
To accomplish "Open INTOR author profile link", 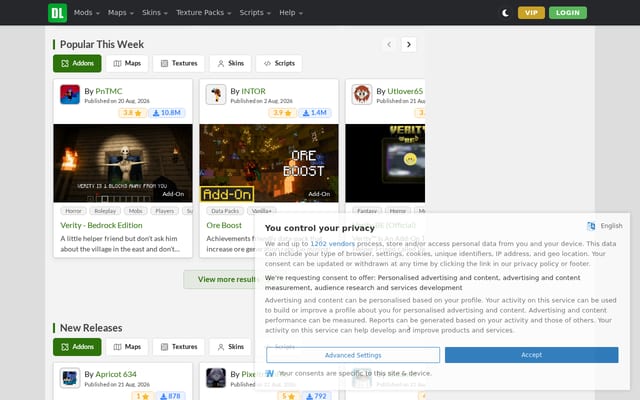I will (253, 91).
